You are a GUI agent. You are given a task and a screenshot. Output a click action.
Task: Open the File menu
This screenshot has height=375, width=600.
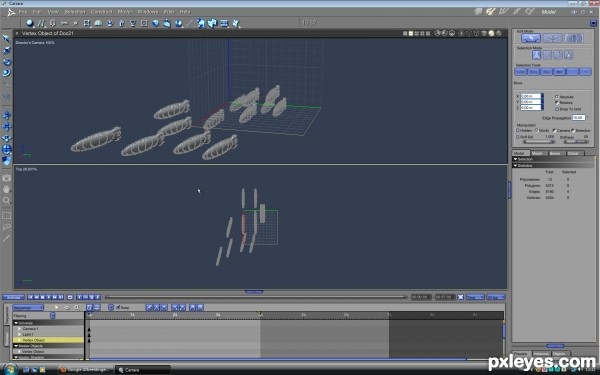(23, 12)
